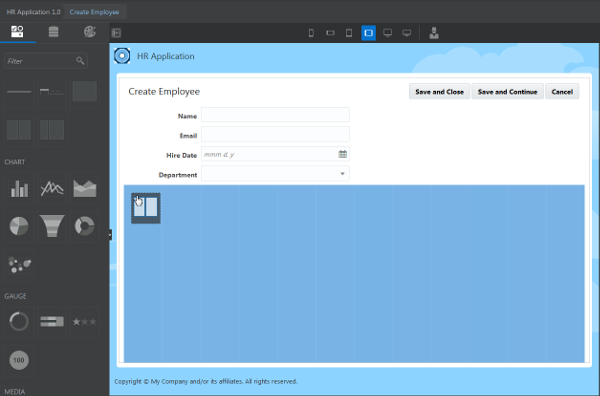Pick the narrow-left two column layout
The image size is (600, 396).
pos(52,130)
